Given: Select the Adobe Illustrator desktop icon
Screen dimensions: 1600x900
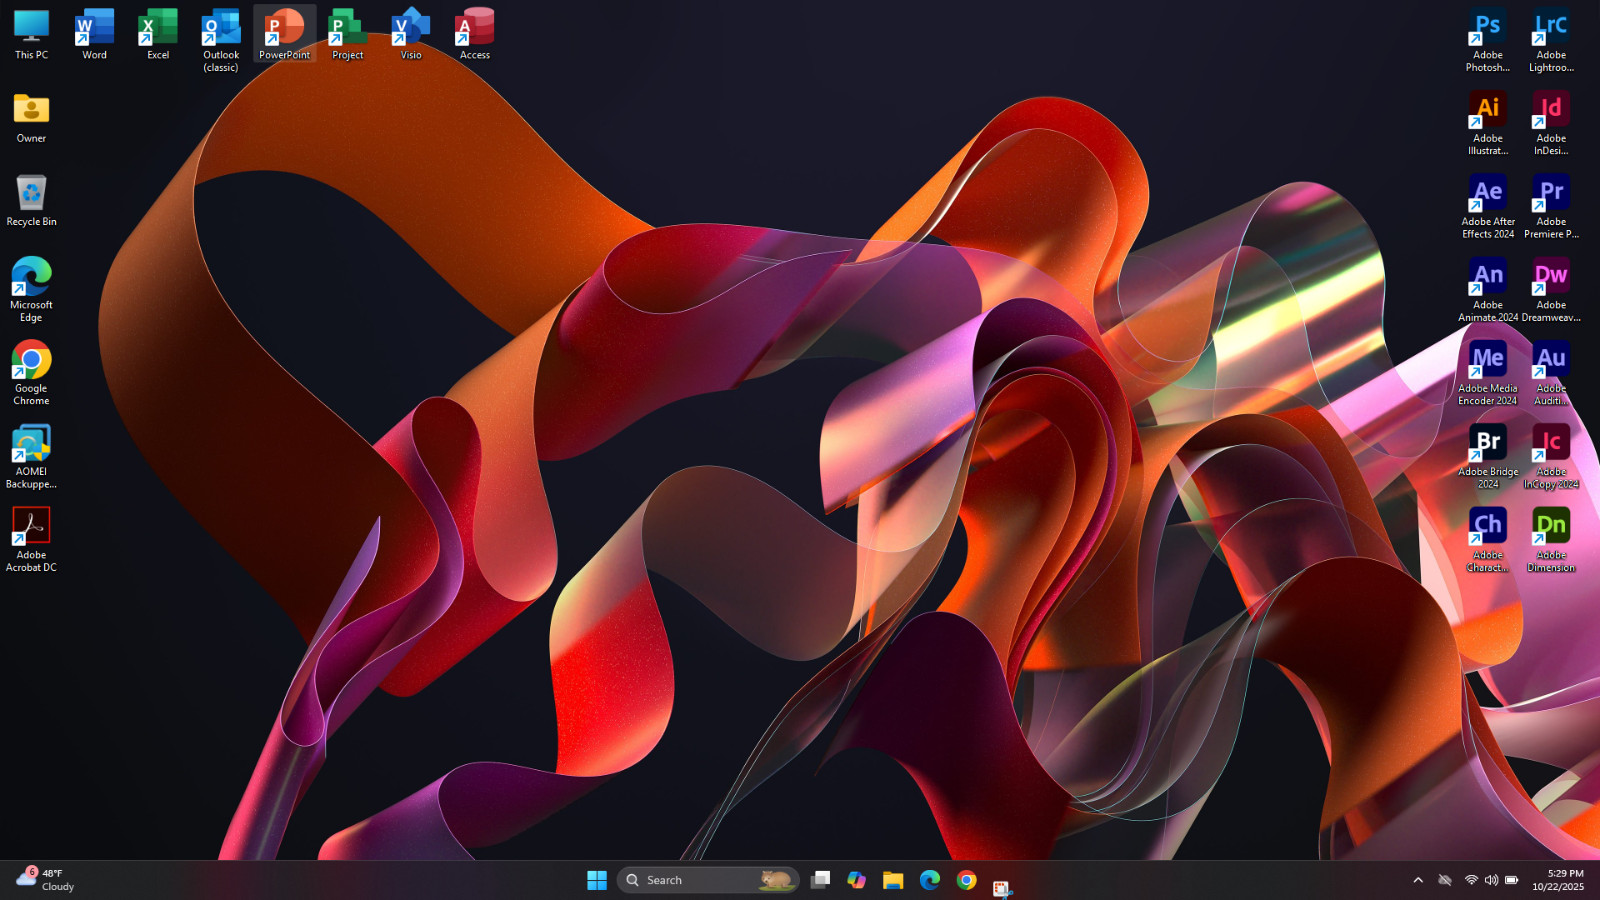Looking at the screenshot, I should click(x=1488, y=123).
